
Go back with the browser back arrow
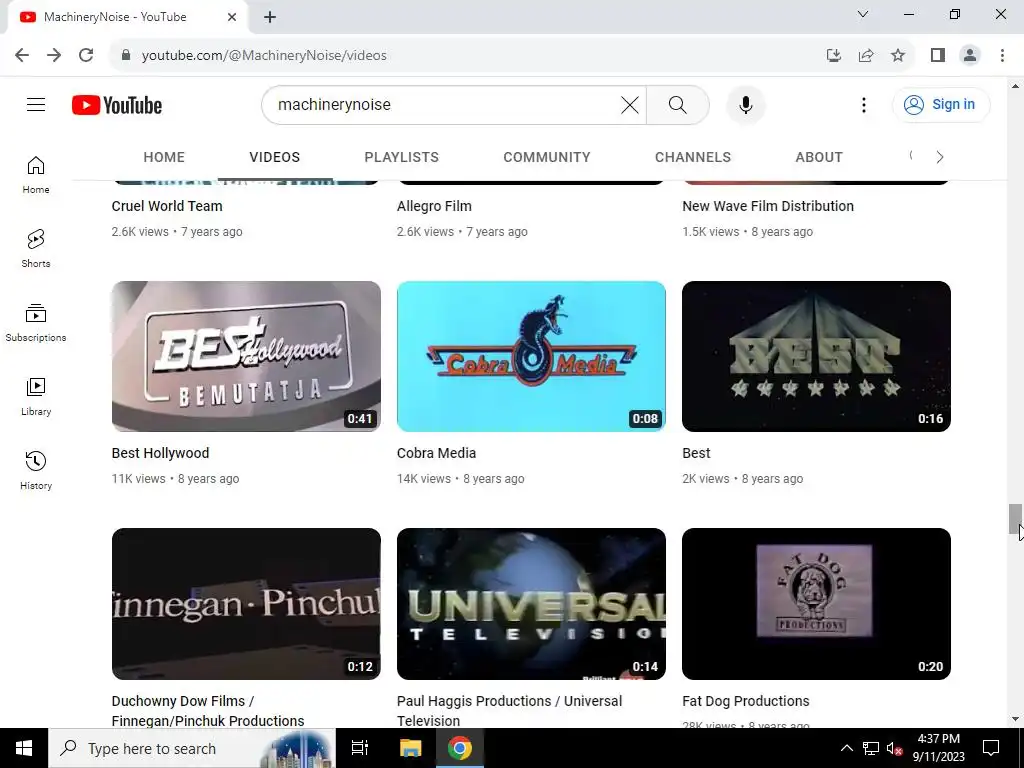(22, 56)
